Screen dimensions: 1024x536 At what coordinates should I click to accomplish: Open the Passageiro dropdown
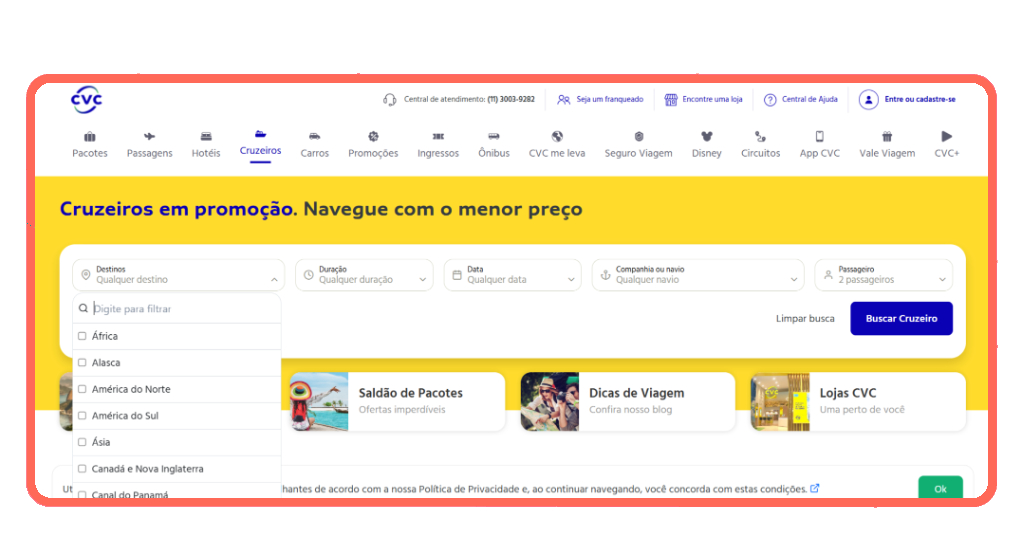click(x=884, y=275)
